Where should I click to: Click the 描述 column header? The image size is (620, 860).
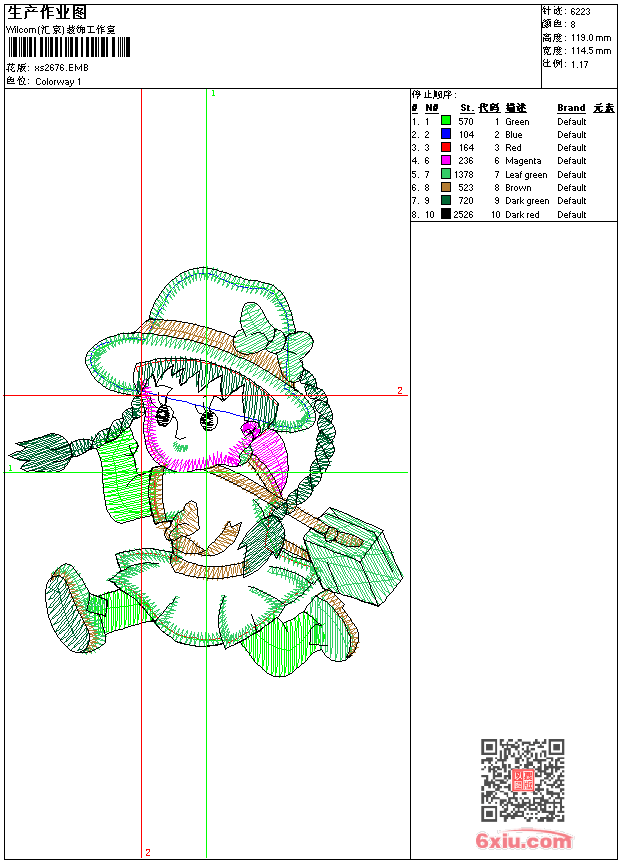click(516, 108)
